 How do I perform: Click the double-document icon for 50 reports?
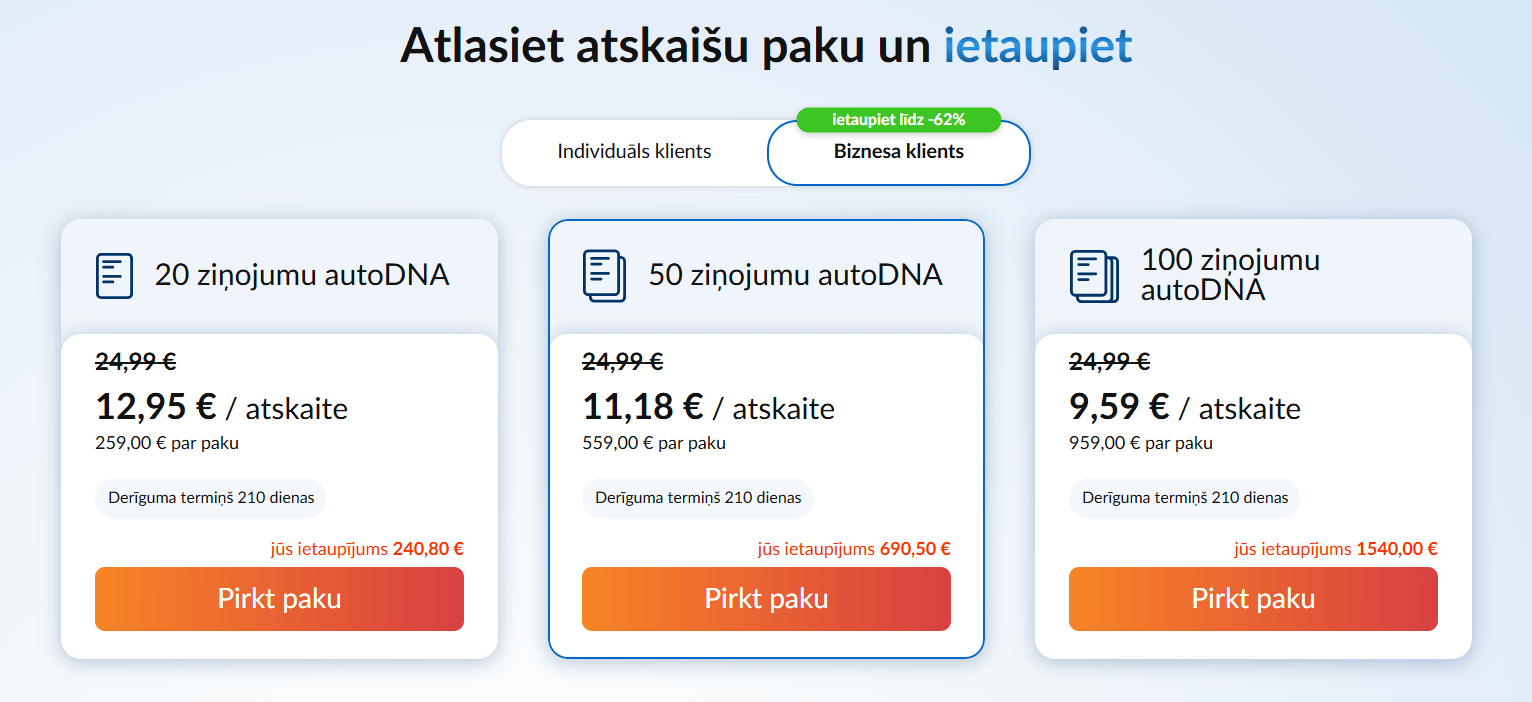[603, 275]
